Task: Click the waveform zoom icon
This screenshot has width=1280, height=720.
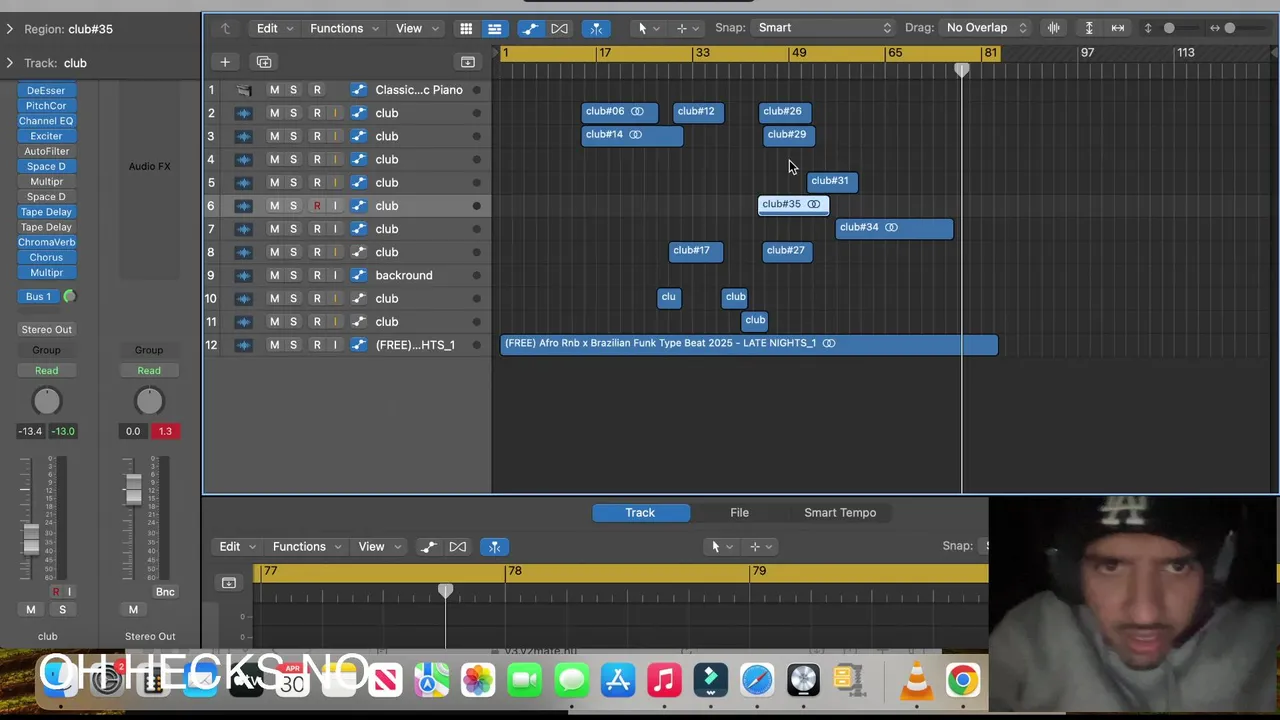Action: [x=1054, y=28]
